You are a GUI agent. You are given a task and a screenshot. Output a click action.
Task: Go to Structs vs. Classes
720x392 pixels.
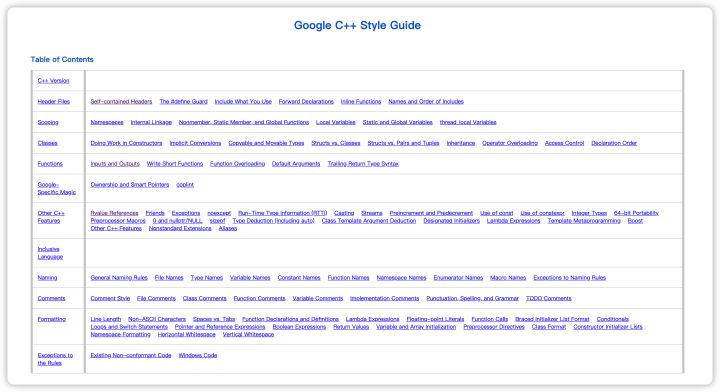point(336,143)
